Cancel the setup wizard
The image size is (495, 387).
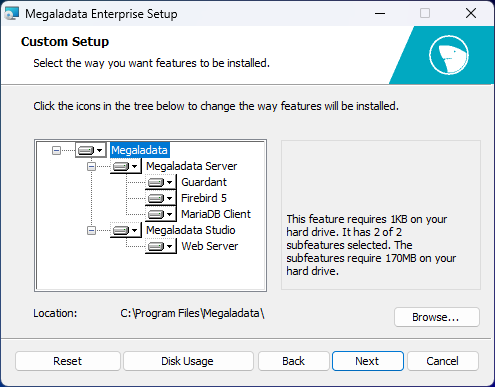(x=443, y=361)
